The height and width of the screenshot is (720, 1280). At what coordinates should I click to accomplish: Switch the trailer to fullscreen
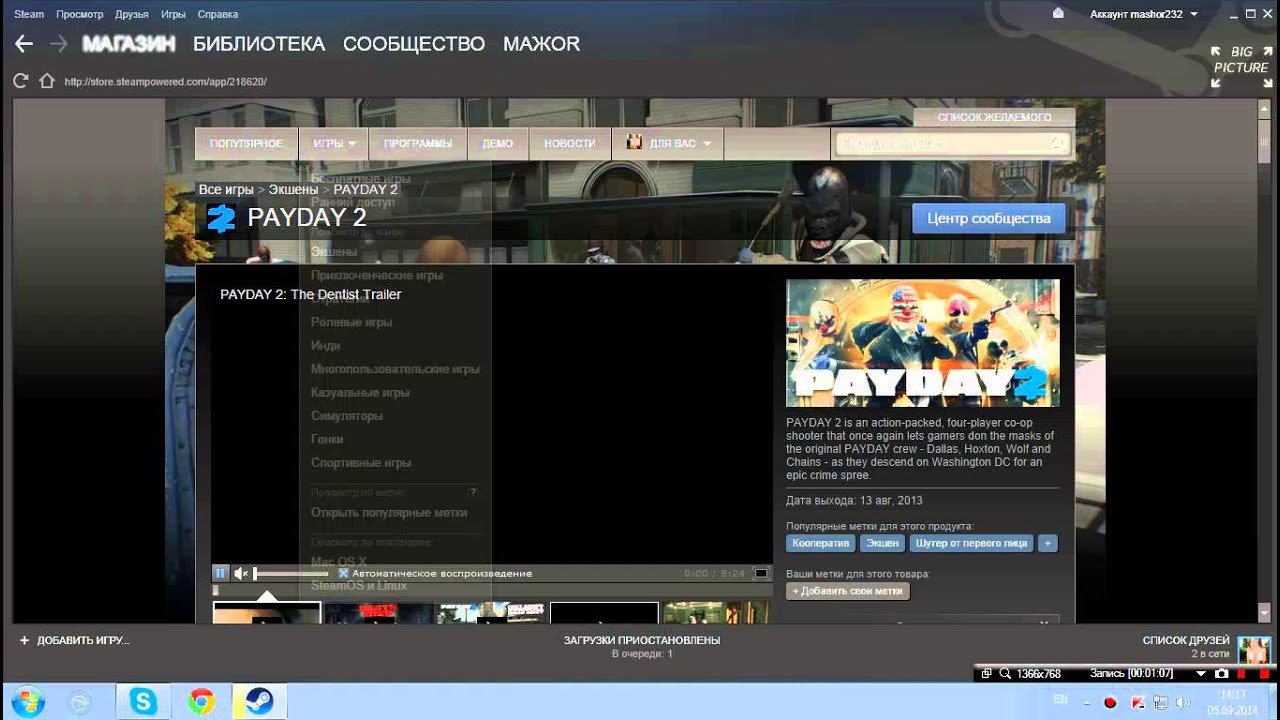point(761,573)
